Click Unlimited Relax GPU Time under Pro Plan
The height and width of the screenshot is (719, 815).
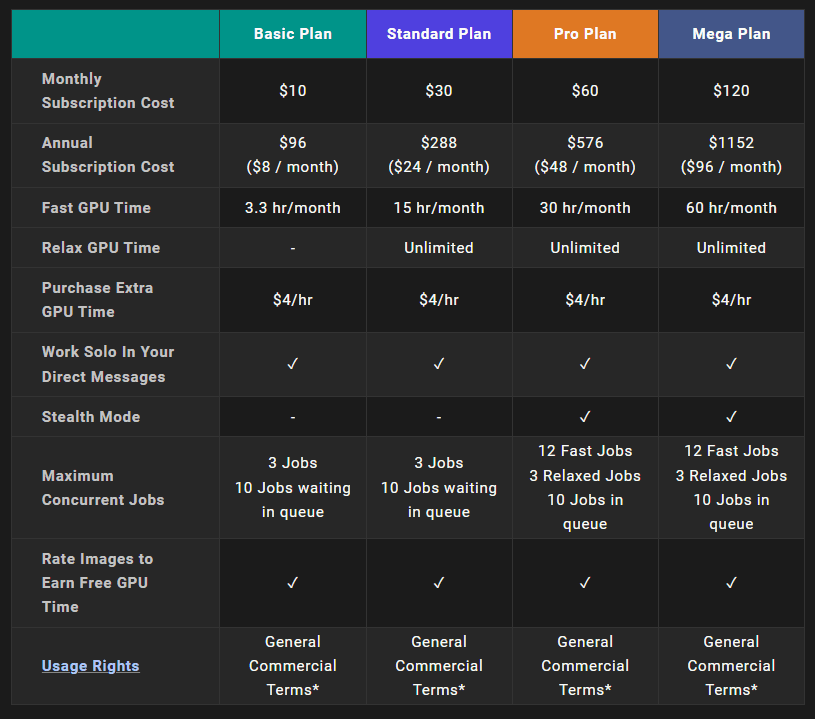[585, 248]
